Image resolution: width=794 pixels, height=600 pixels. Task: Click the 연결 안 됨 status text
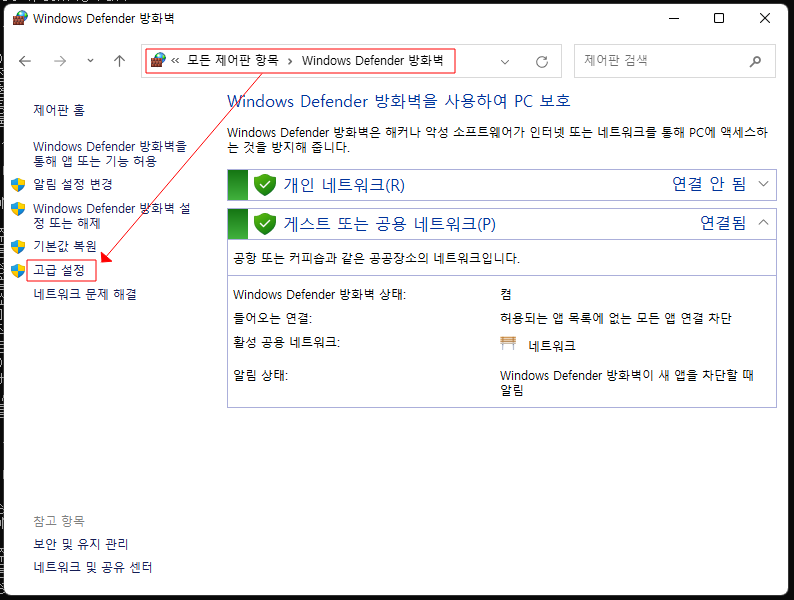709,184
